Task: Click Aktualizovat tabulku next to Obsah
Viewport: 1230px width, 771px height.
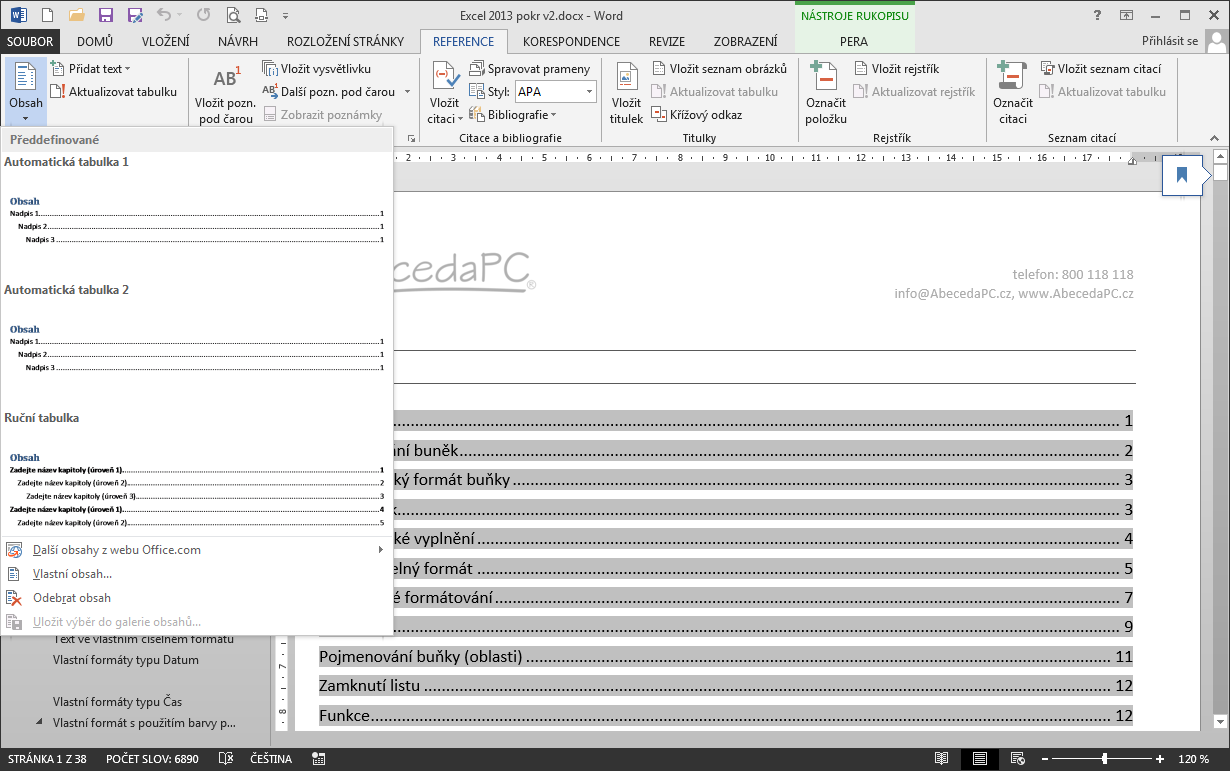Action: click(113, 92)
